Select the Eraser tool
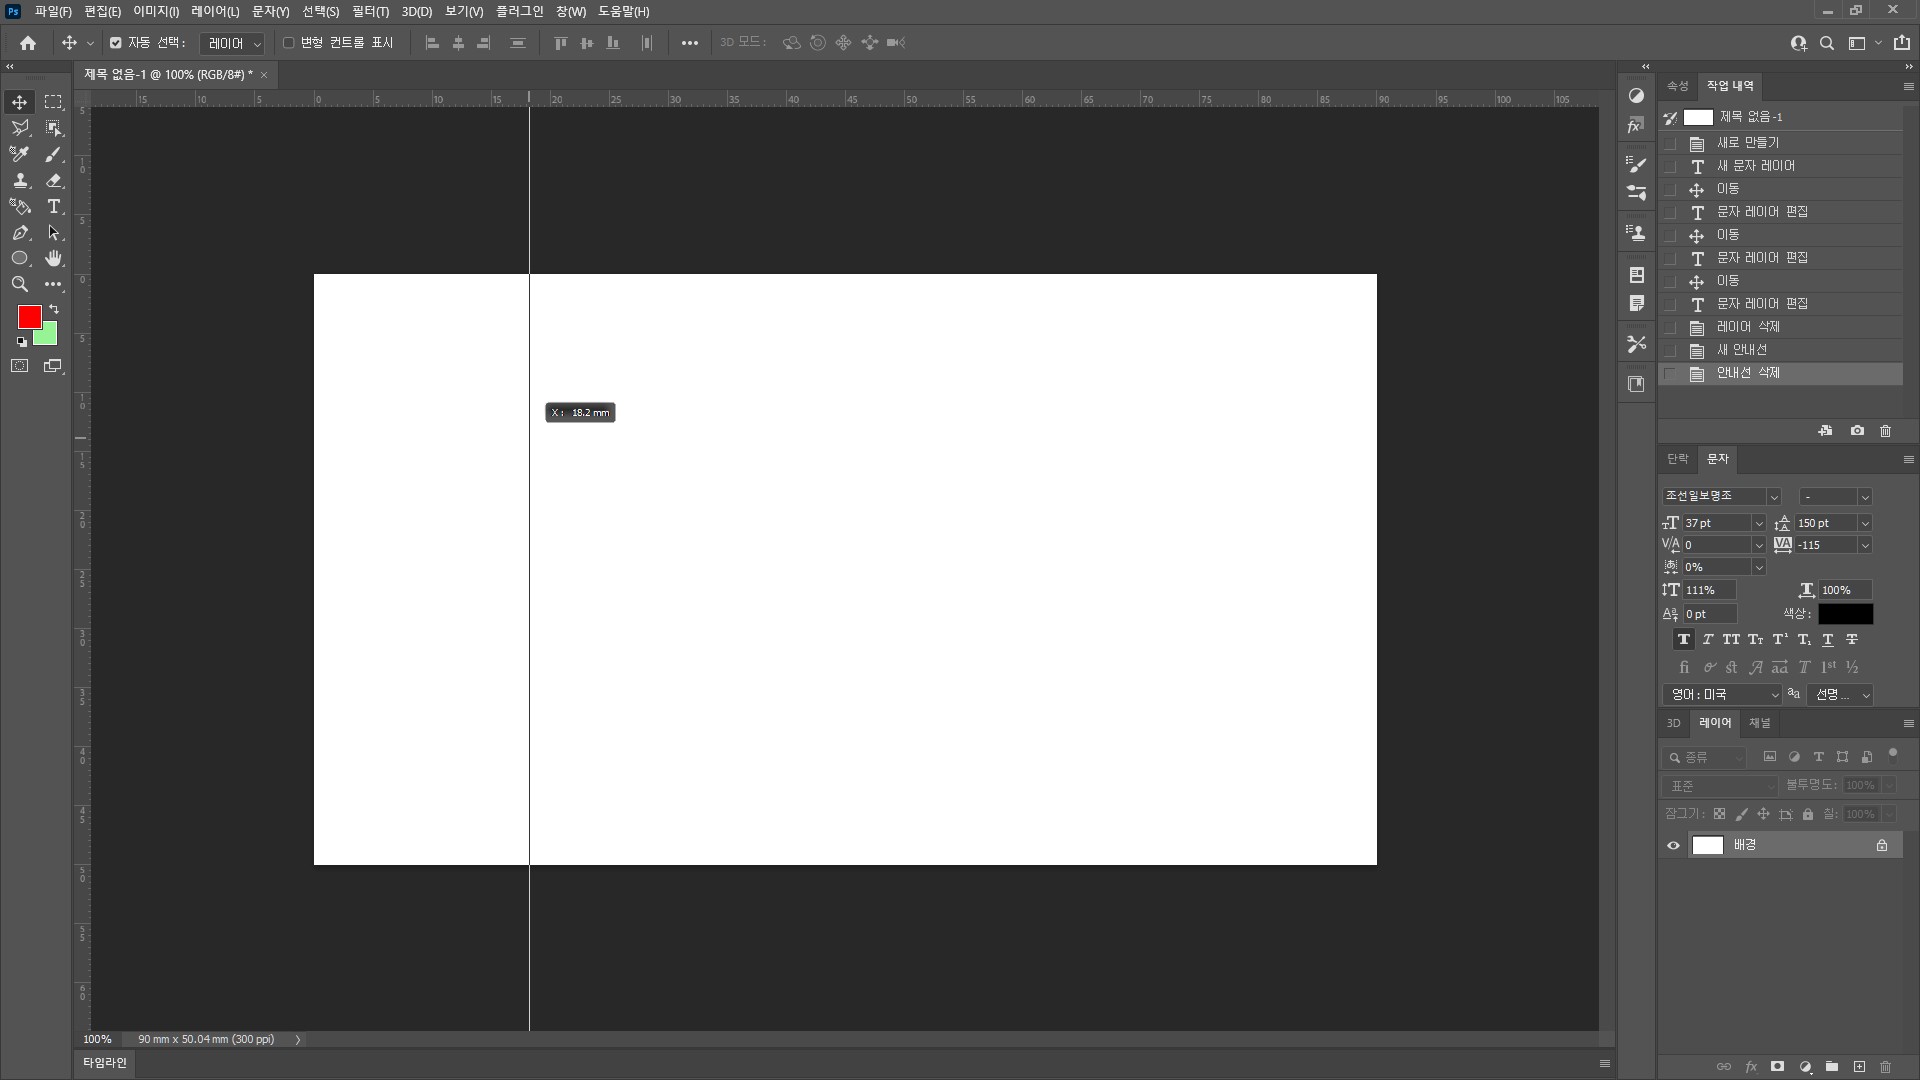1920x1080 pixels. [x=54, y=181]
